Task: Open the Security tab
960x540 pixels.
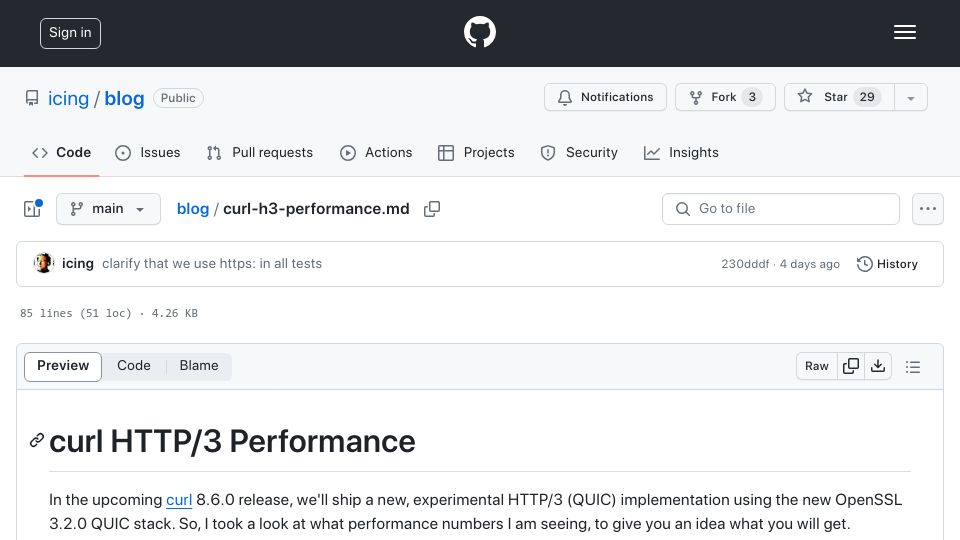Action: click(x=579, y=152)
